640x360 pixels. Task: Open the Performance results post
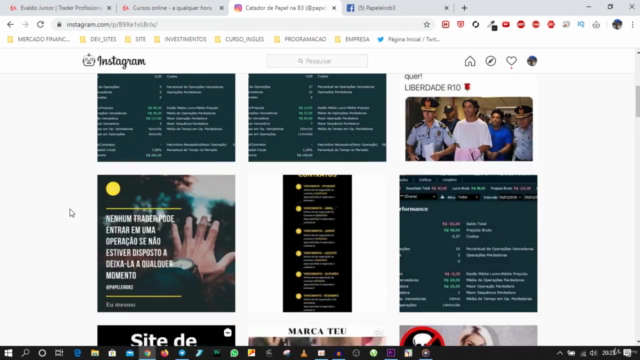468,243
